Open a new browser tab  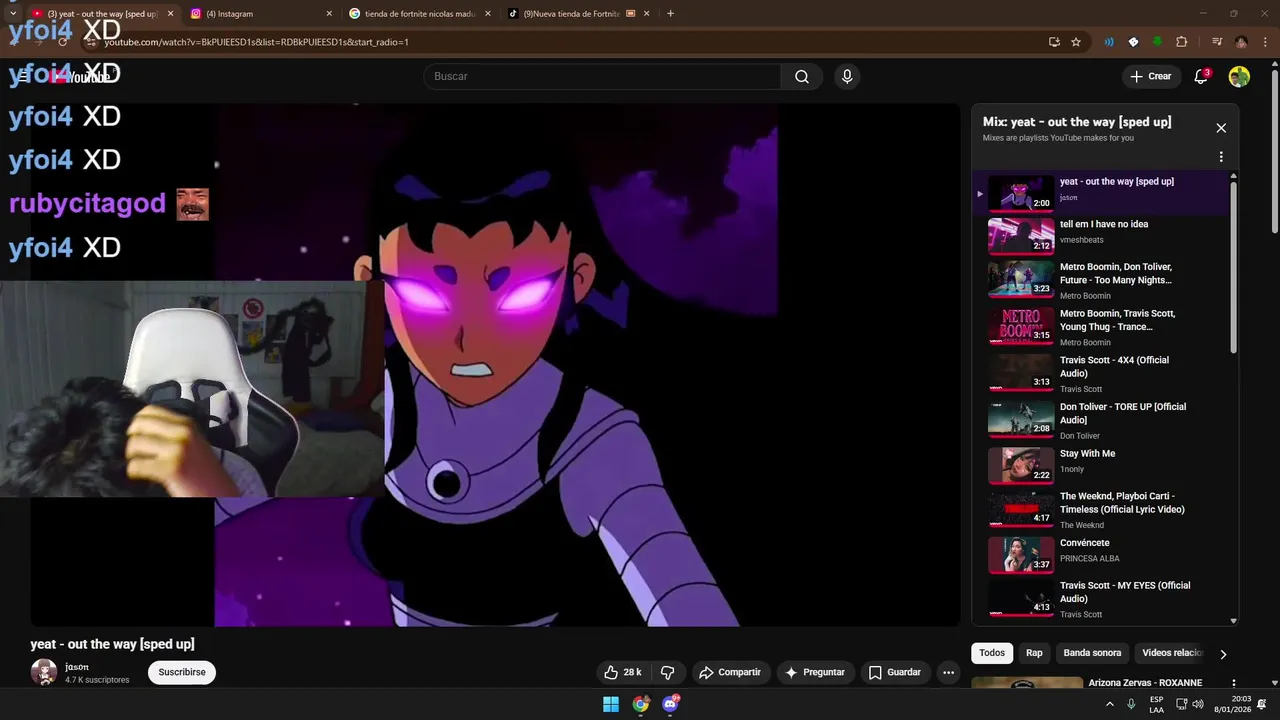click(x=670, y=14)
